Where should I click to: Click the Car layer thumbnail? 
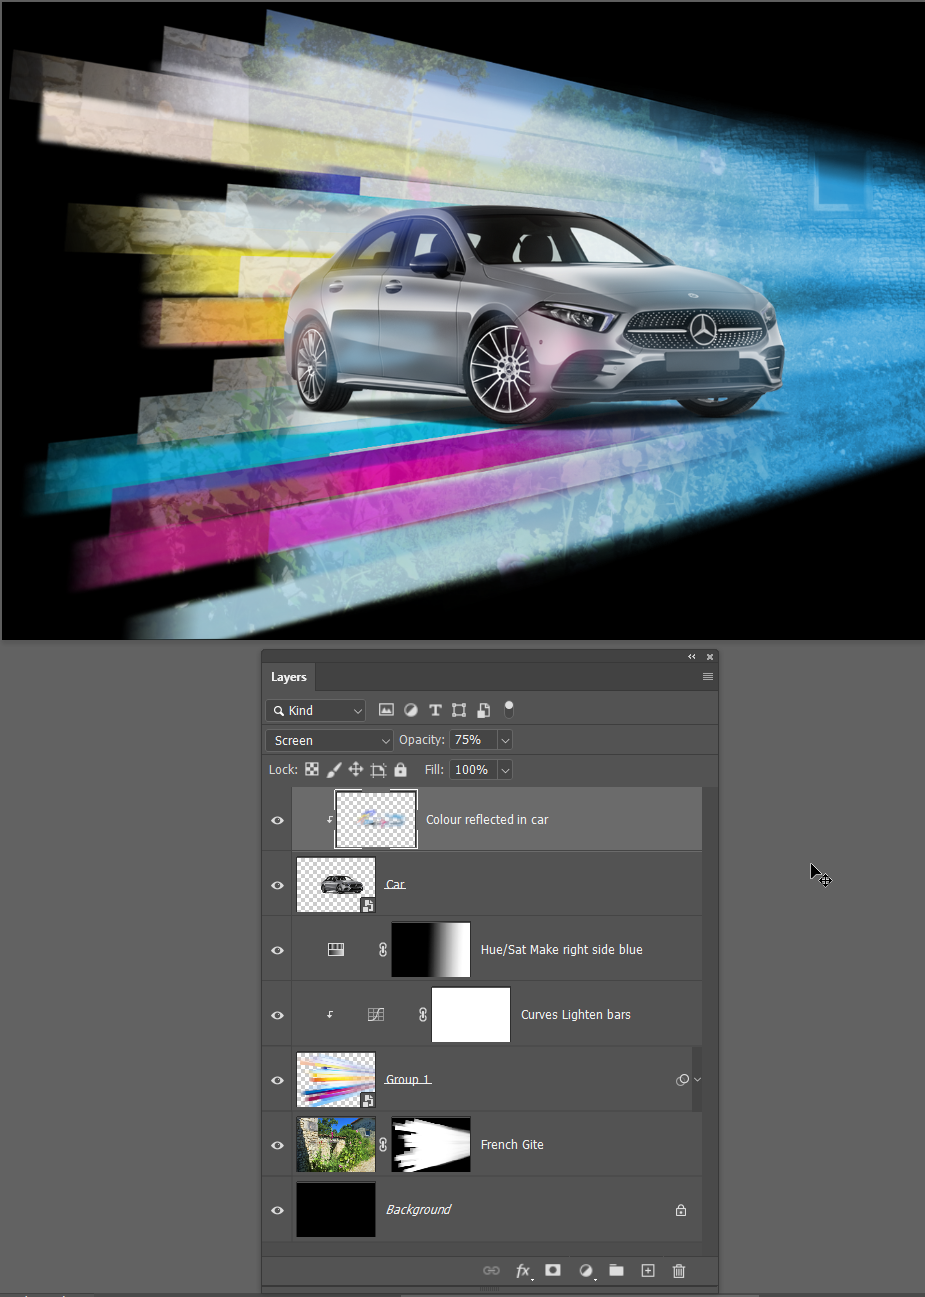(335, 884)
